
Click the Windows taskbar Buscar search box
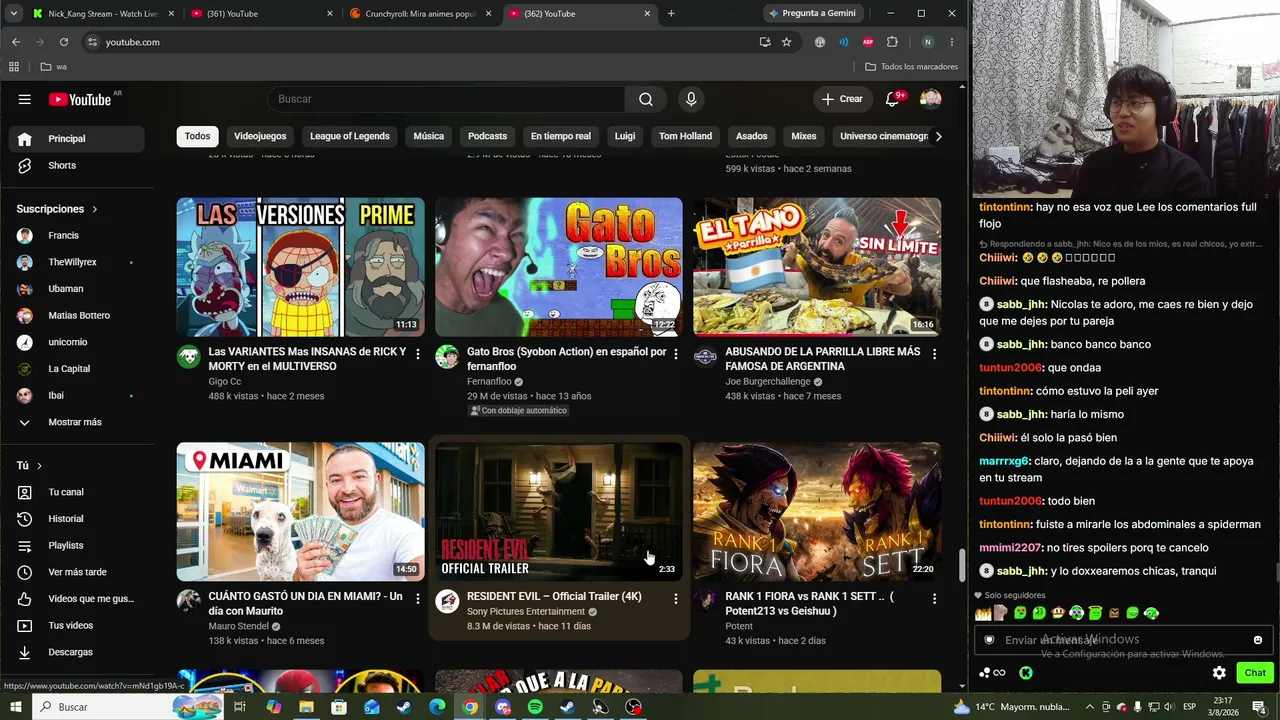point(128,707)
